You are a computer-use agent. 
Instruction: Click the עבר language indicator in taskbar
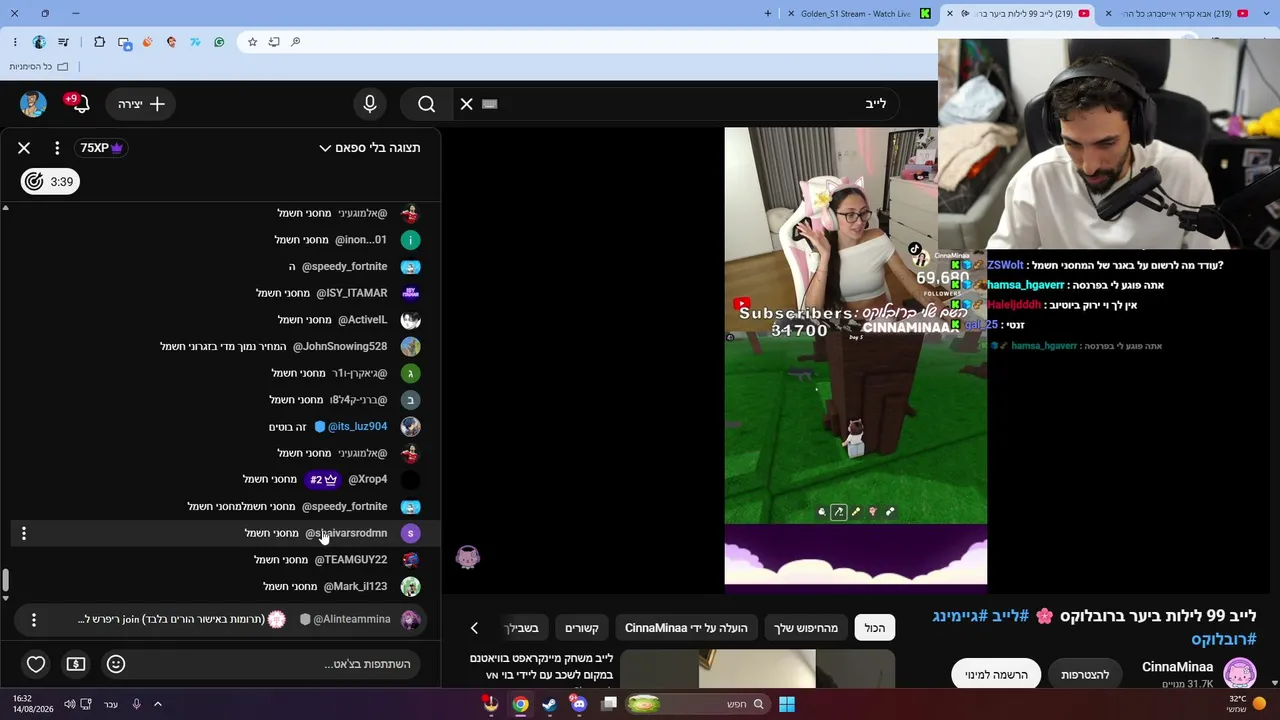(x=111, y=704)
